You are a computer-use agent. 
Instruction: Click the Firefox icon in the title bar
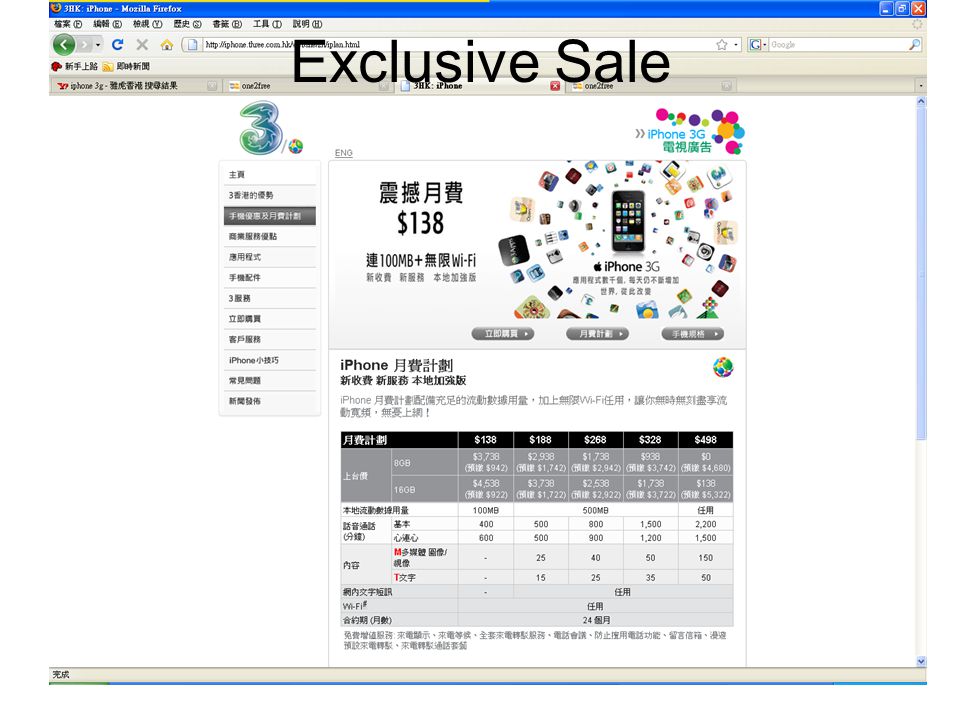[x=56, y=8]
